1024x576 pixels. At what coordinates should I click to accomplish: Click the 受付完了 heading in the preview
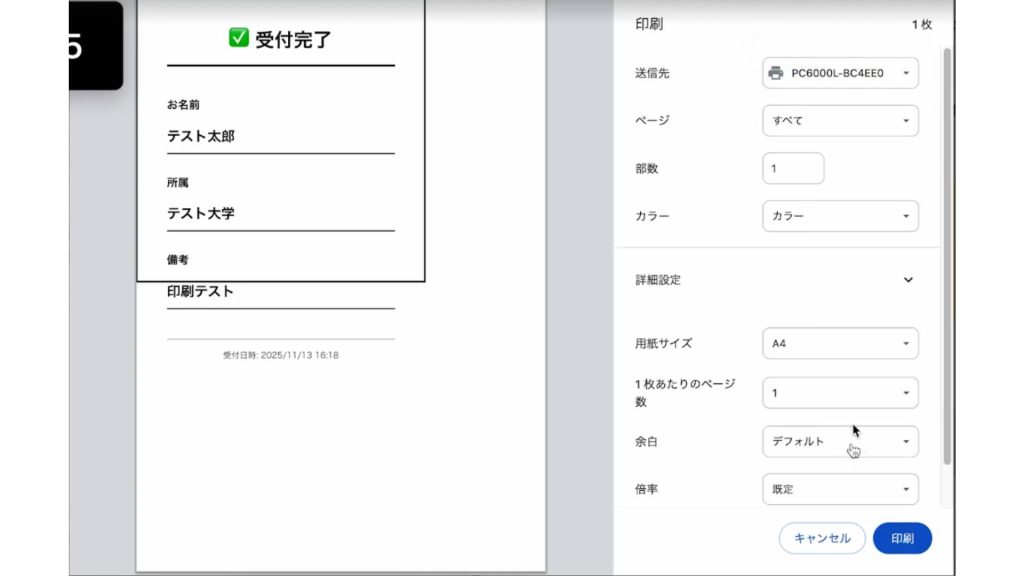pyautogui.click(x=292, y=40)
